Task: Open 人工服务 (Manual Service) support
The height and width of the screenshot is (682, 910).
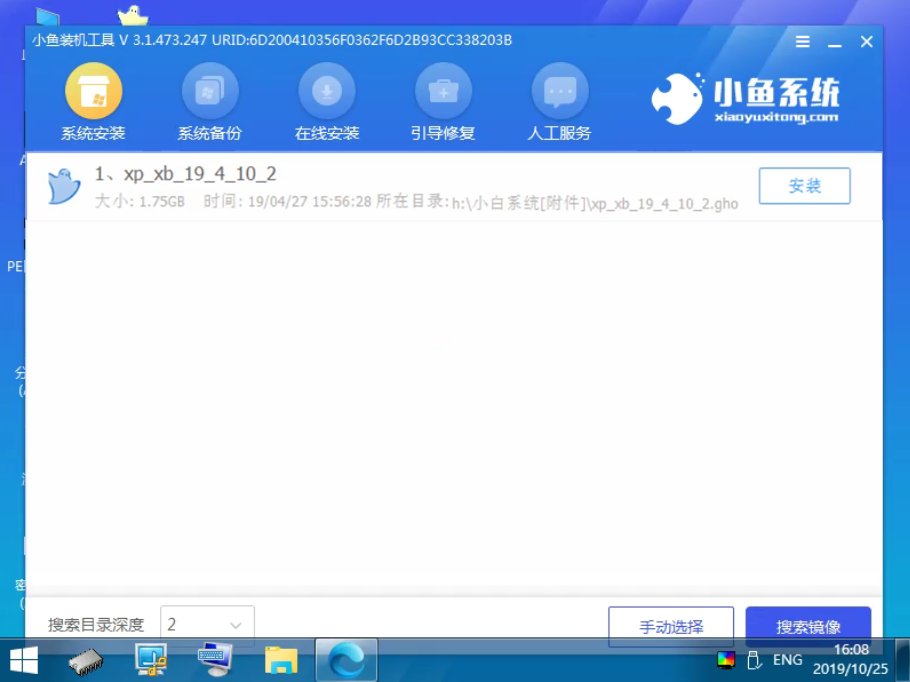Action: tap(559, 100)
